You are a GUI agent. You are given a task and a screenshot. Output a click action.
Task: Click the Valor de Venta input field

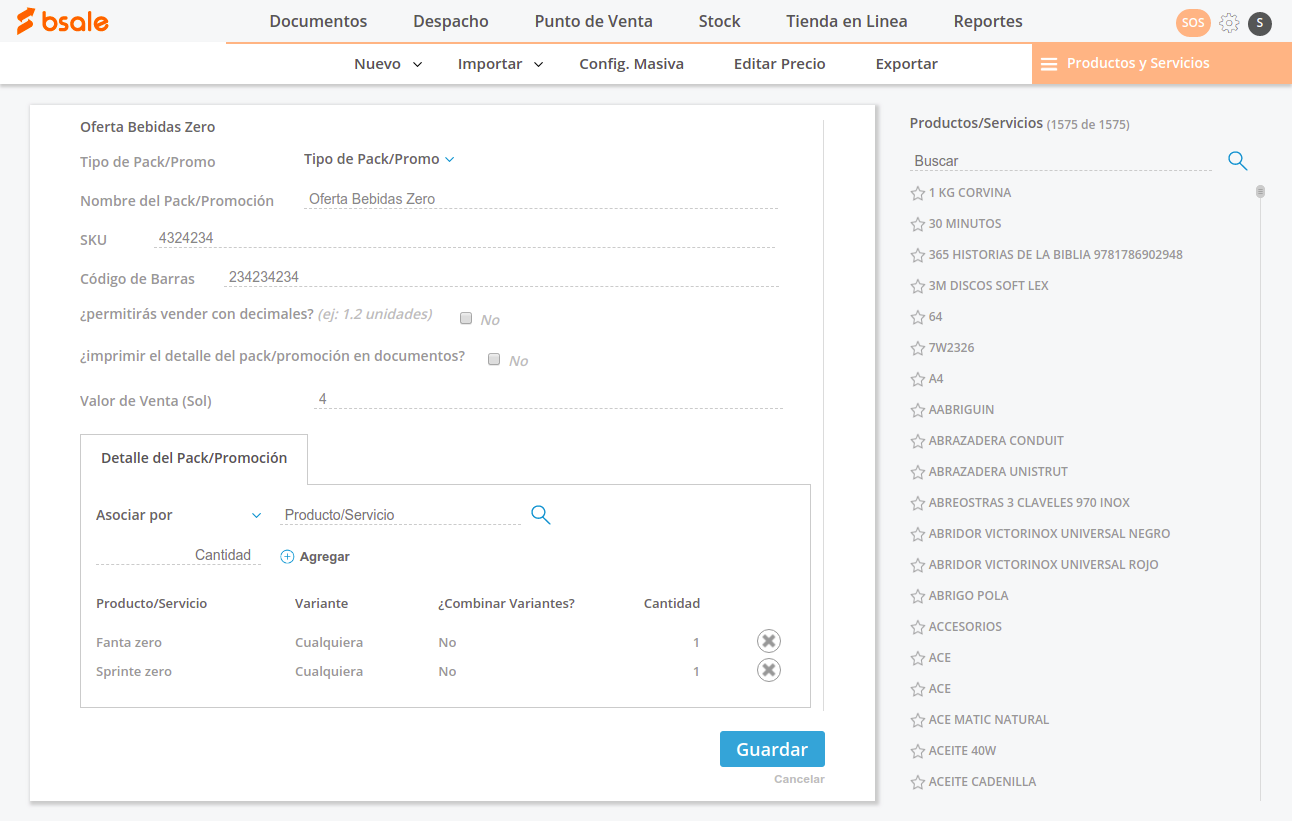pyautogui.click(x=547, y=399)
